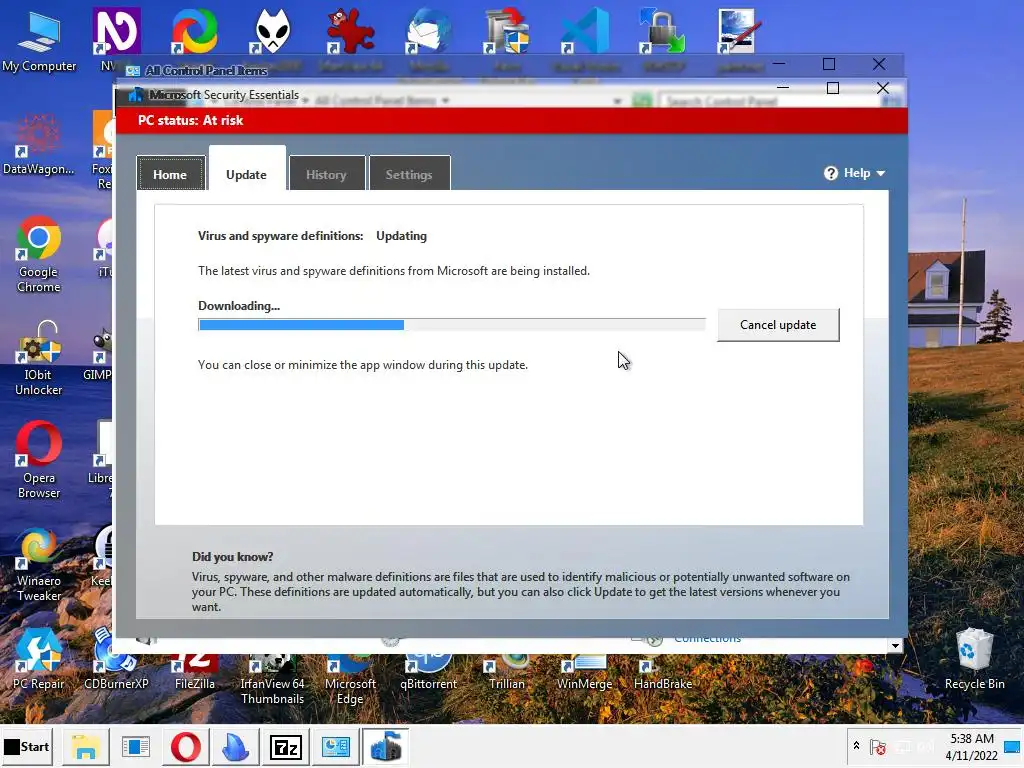Select the Update tab
1024x768 pixels.
pos(246,170)
